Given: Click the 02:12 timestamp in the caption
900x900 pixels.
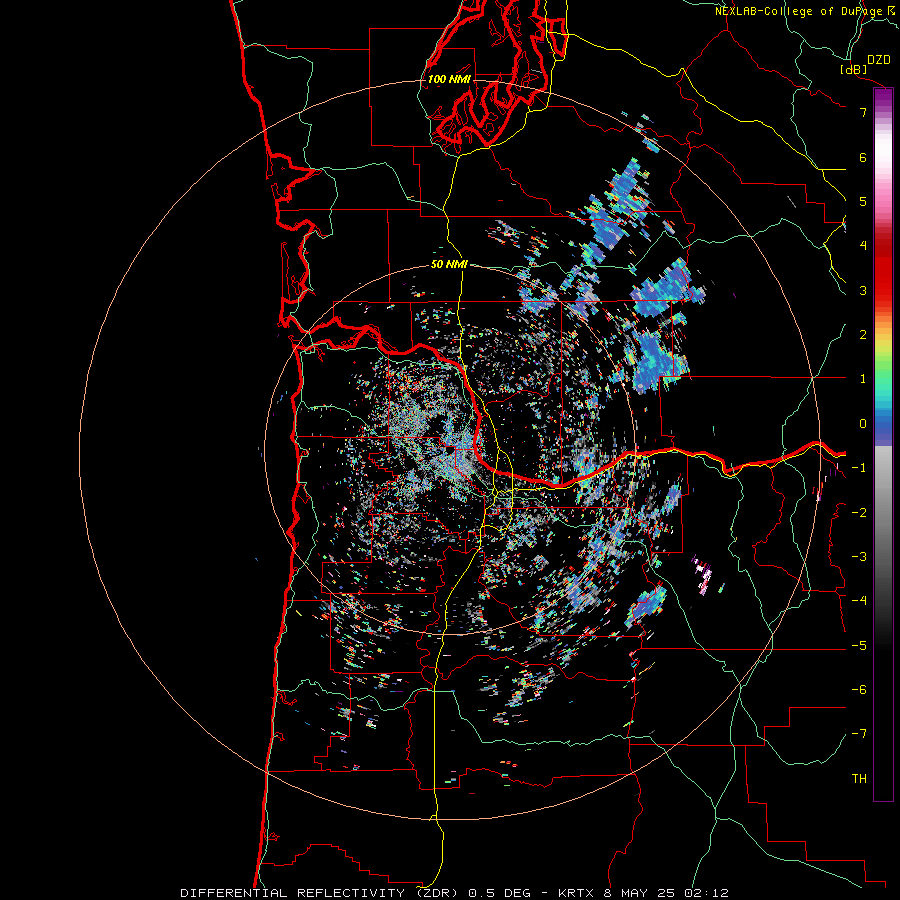Looking at the screenshot, I should click(x=707, y=893).
